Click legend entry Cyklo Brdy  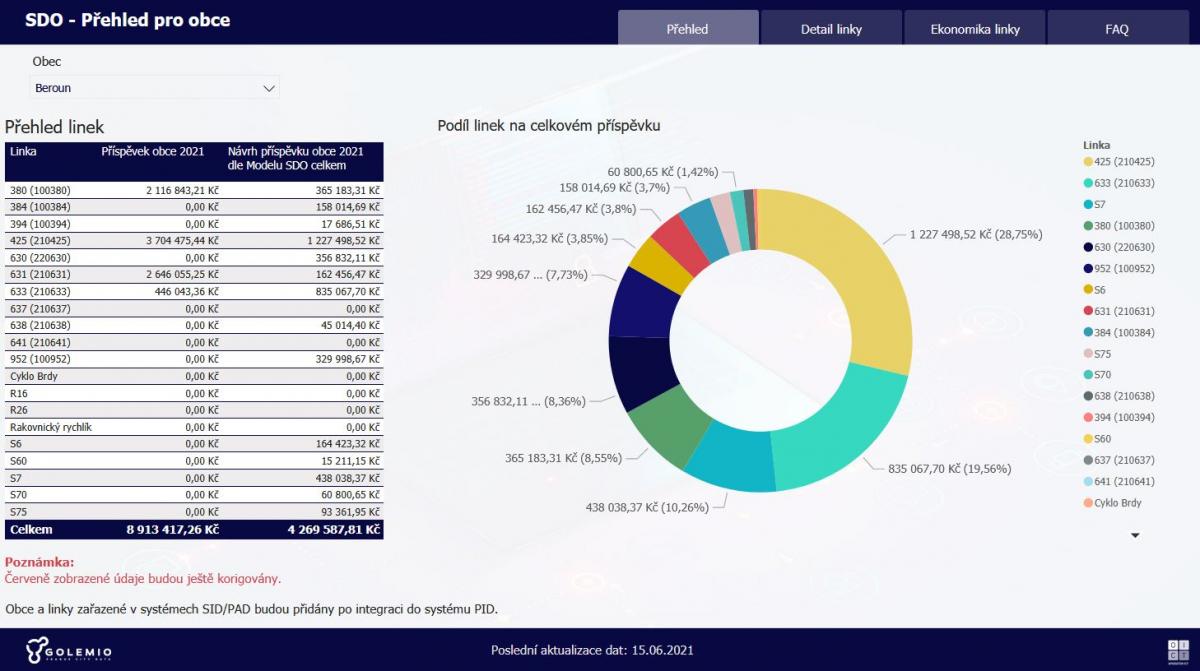click(1112, 503)
